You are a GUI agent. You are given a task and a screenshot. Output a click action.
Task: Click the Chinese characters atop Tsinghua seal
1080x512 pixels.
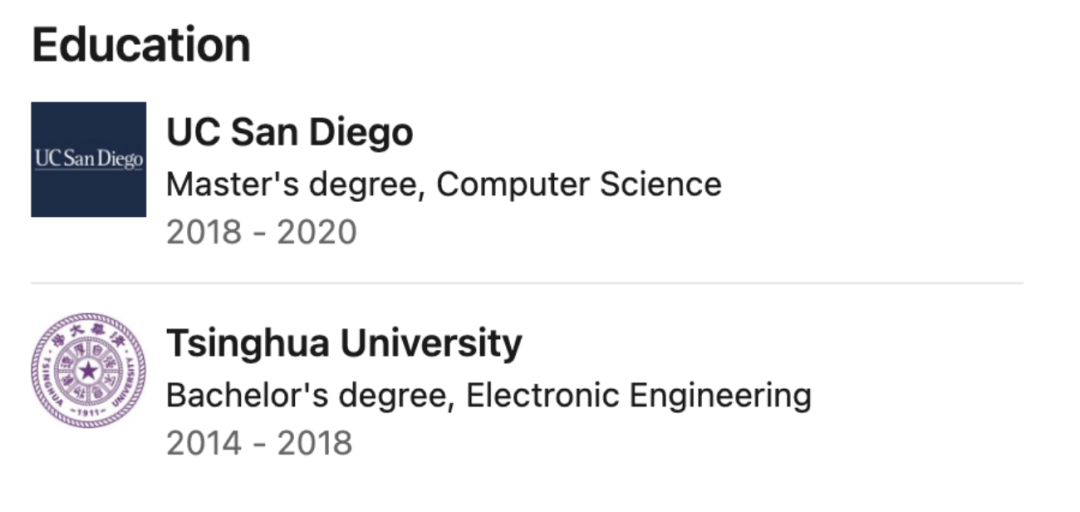tap(88, 331)
